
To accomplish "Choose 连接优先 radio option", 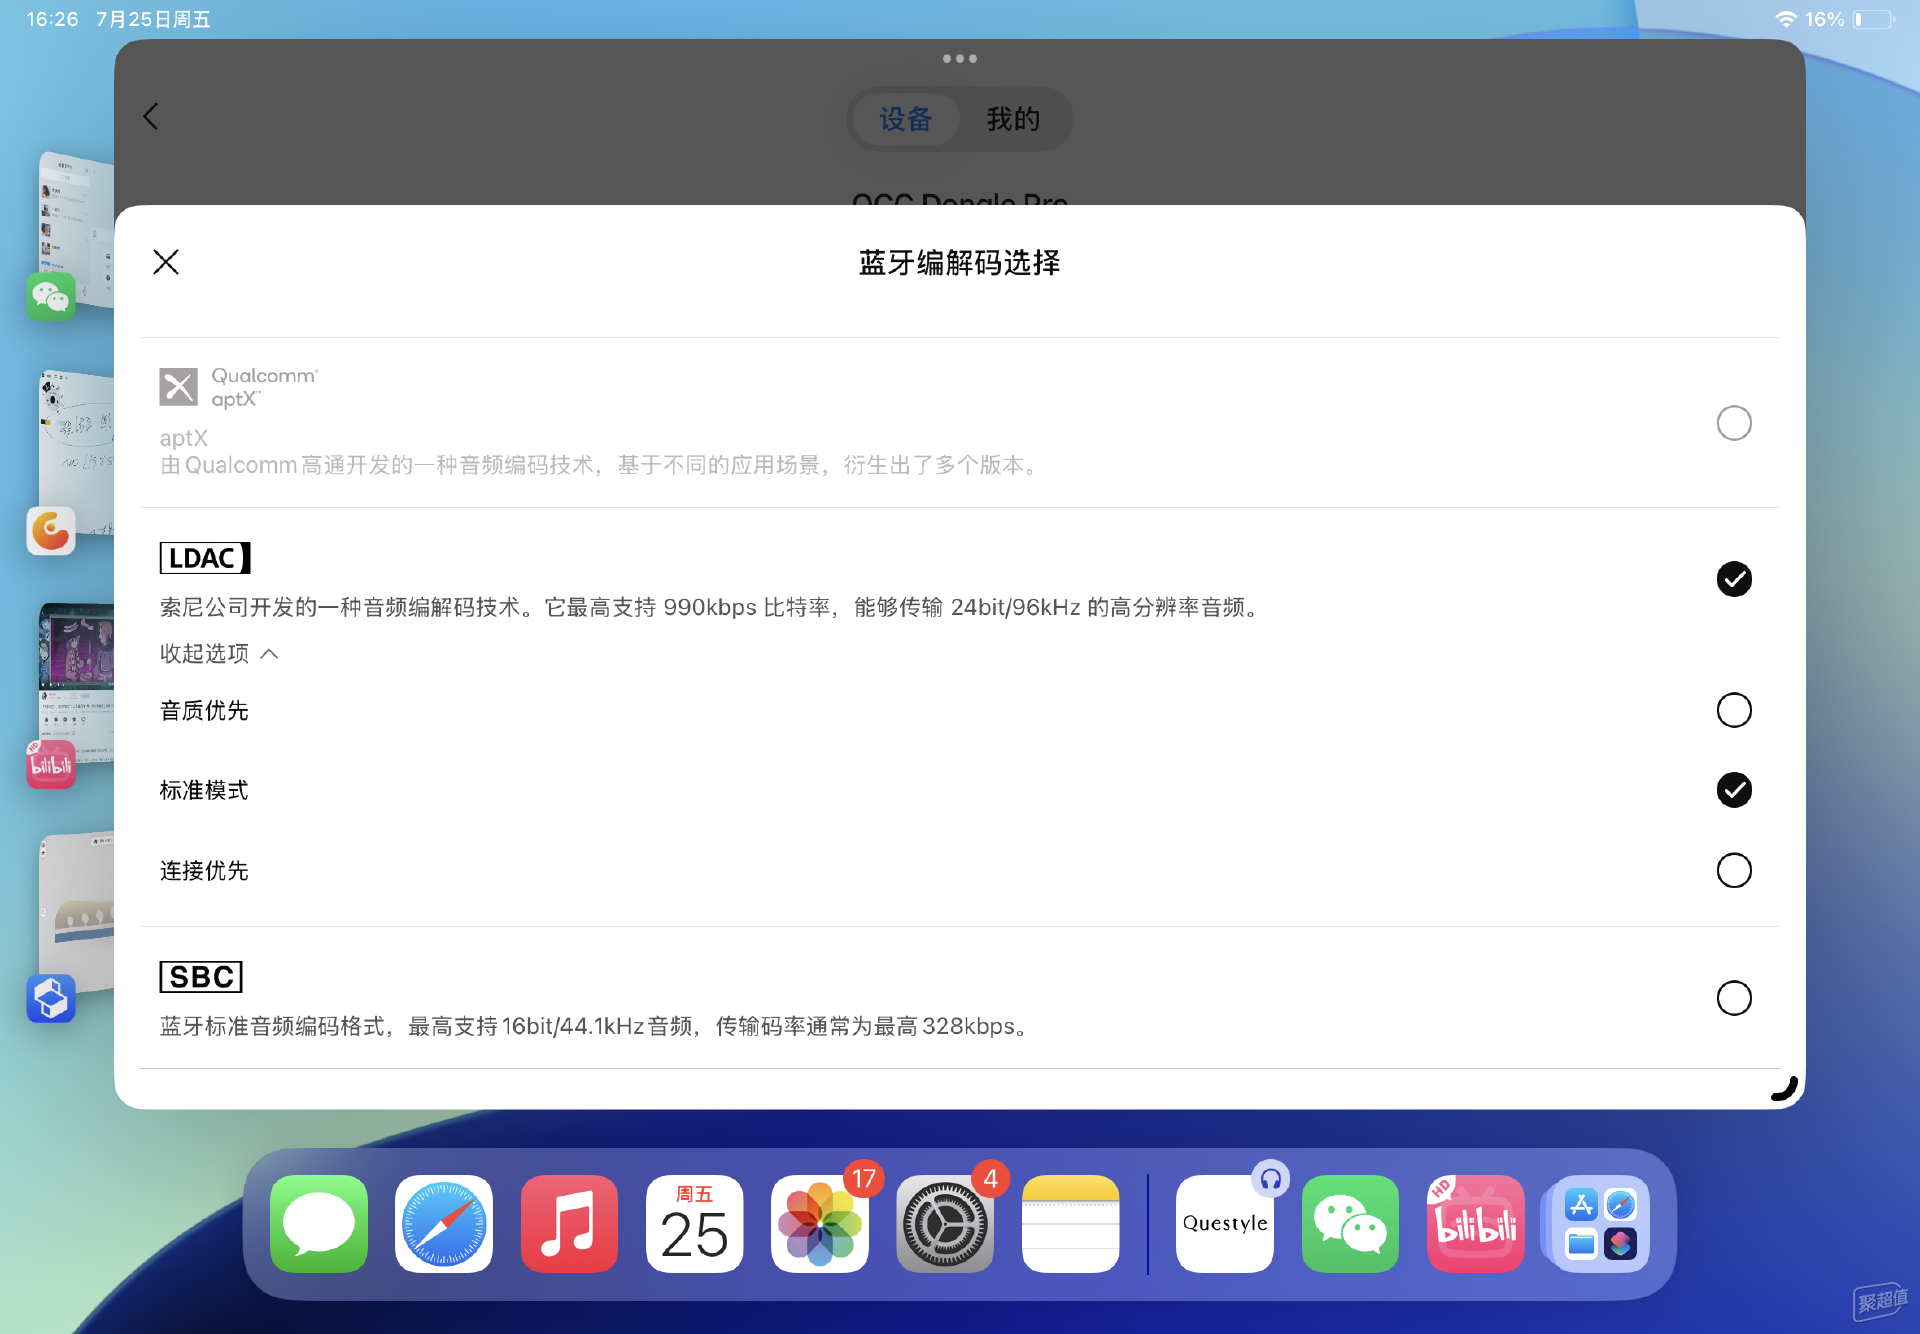I will click(1734, 870).
